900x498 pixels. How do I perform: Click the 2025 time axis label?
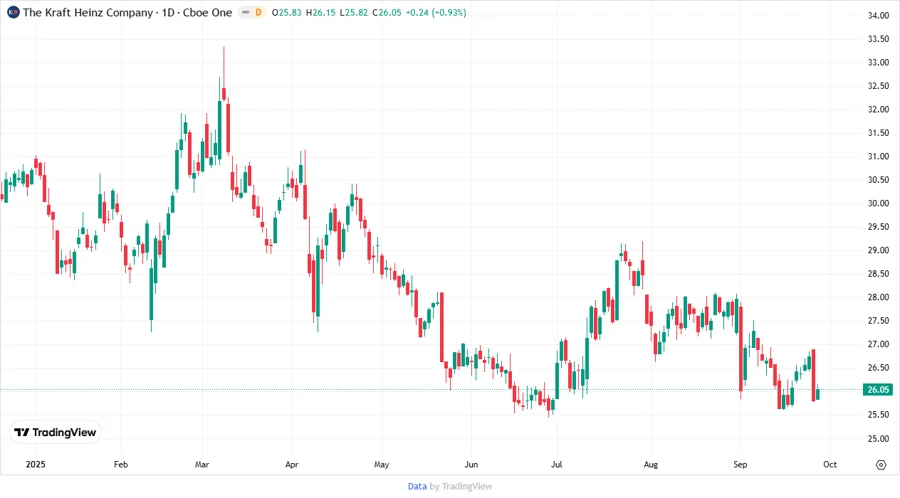pos(36,464)
